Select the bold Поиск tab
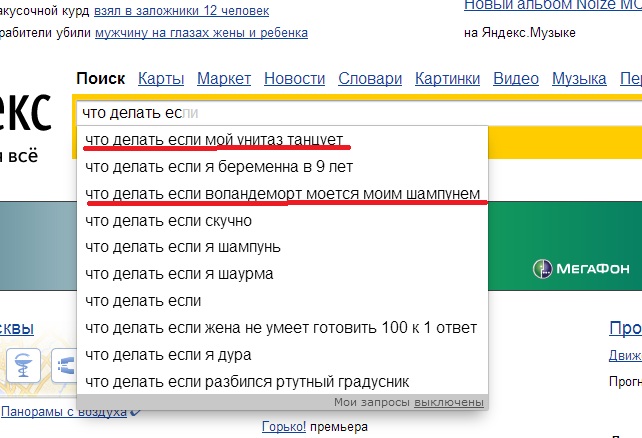 coord(101,78)
